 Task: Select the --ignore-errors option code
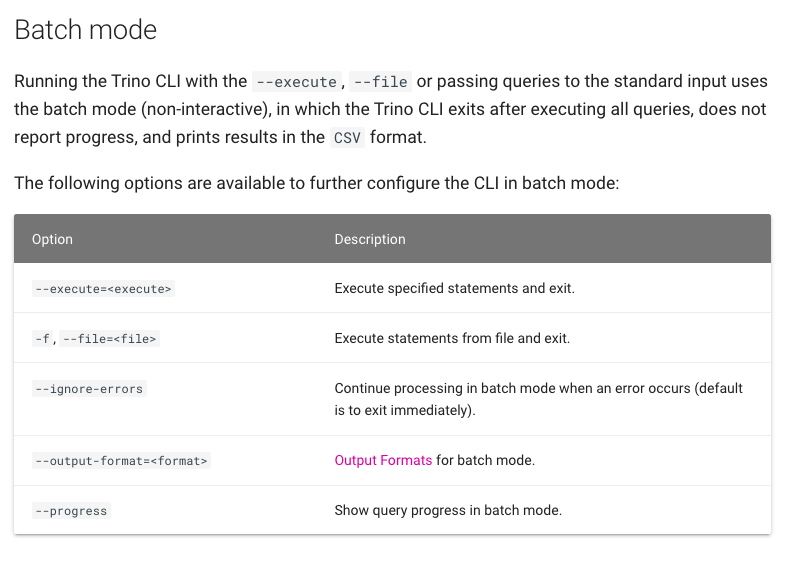89,389
